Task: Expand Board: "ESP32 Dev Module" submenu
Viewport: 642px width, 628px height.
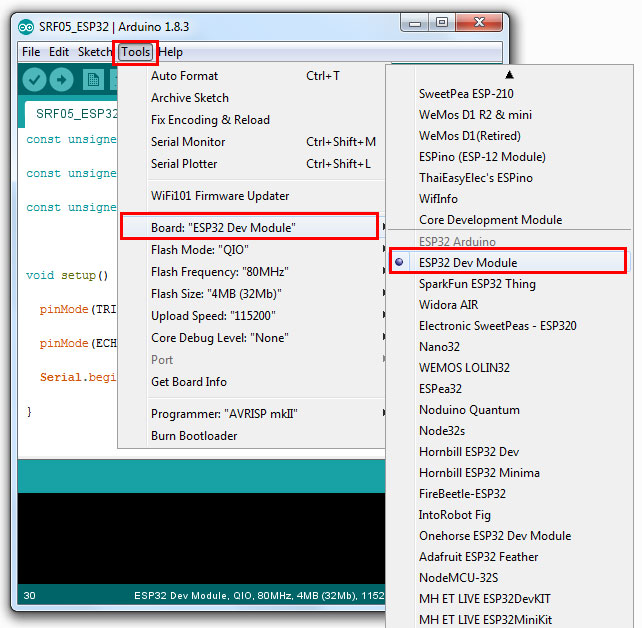Action: [251, 227]
